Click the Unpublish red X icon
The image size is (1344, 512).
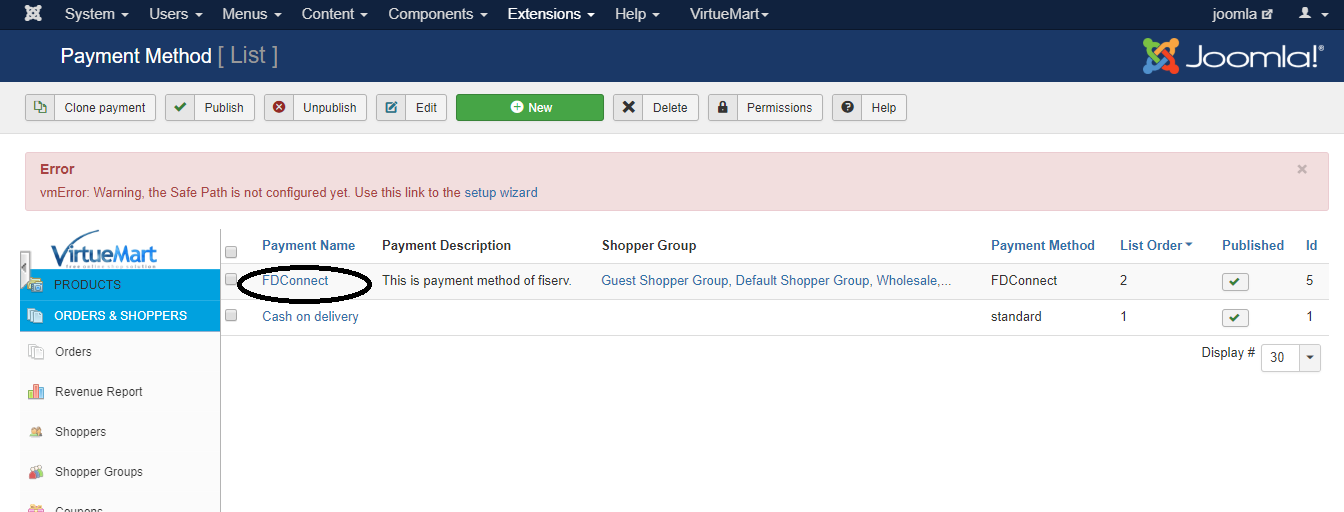(x=279, y=108)
